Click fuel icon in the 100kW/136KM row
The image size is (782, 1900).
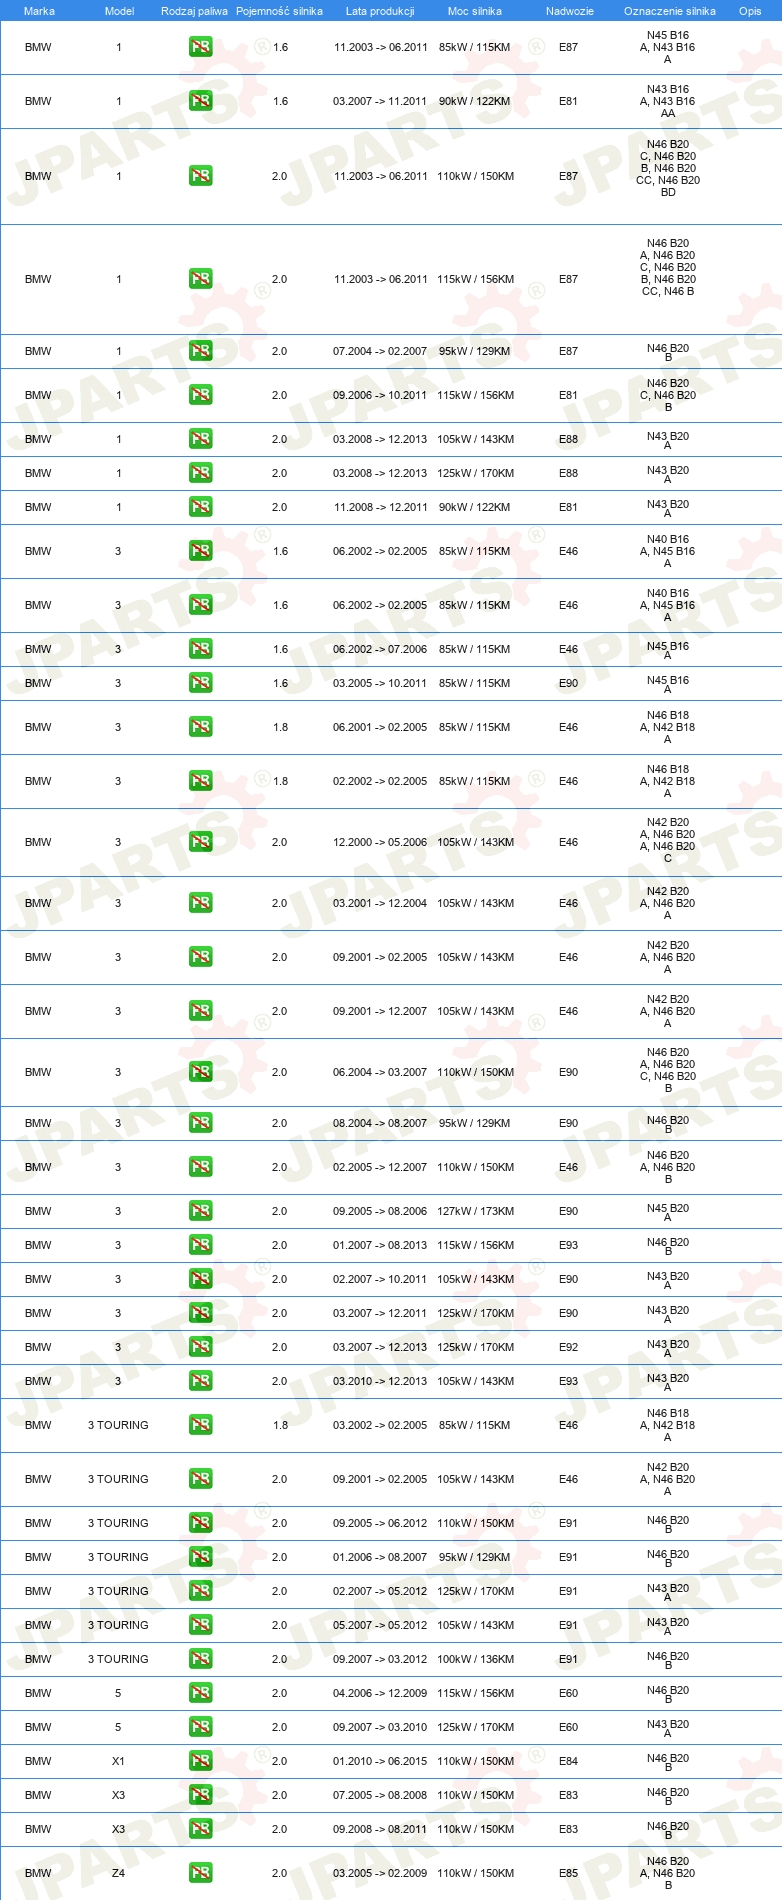coord(200,1659)
